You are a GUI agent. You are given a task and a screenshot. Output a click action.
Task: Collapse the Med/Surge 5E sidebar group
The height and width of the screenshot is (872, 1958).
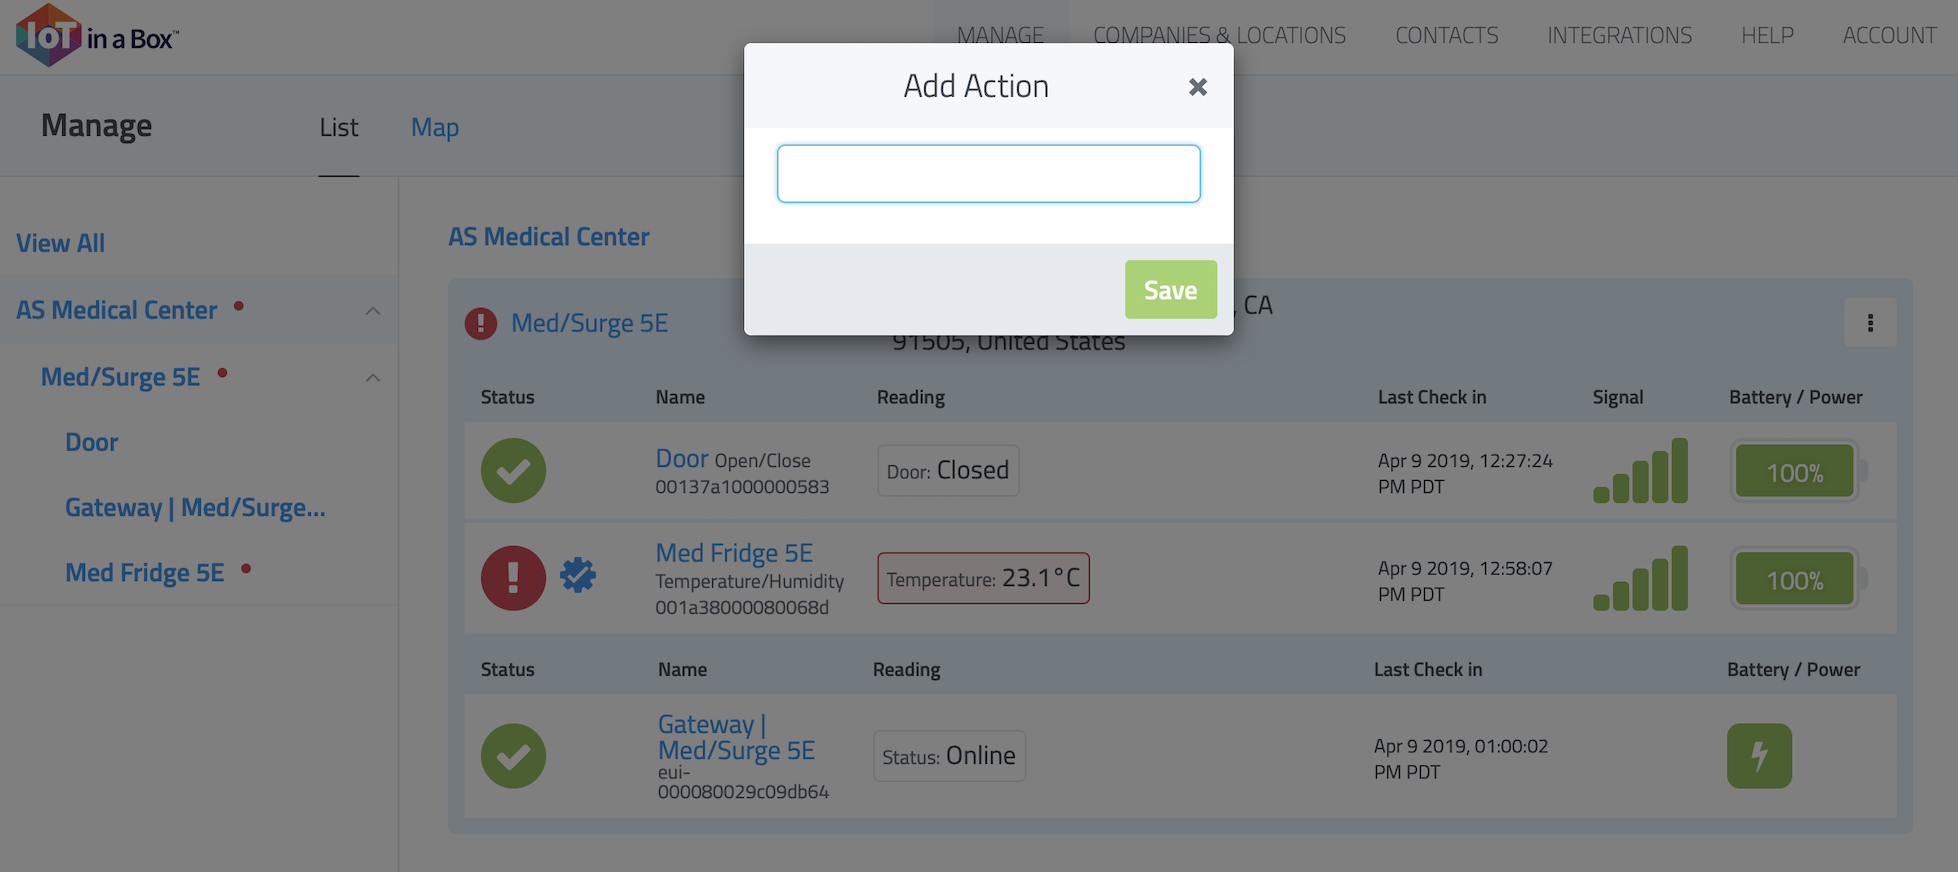tap(373, 378)
